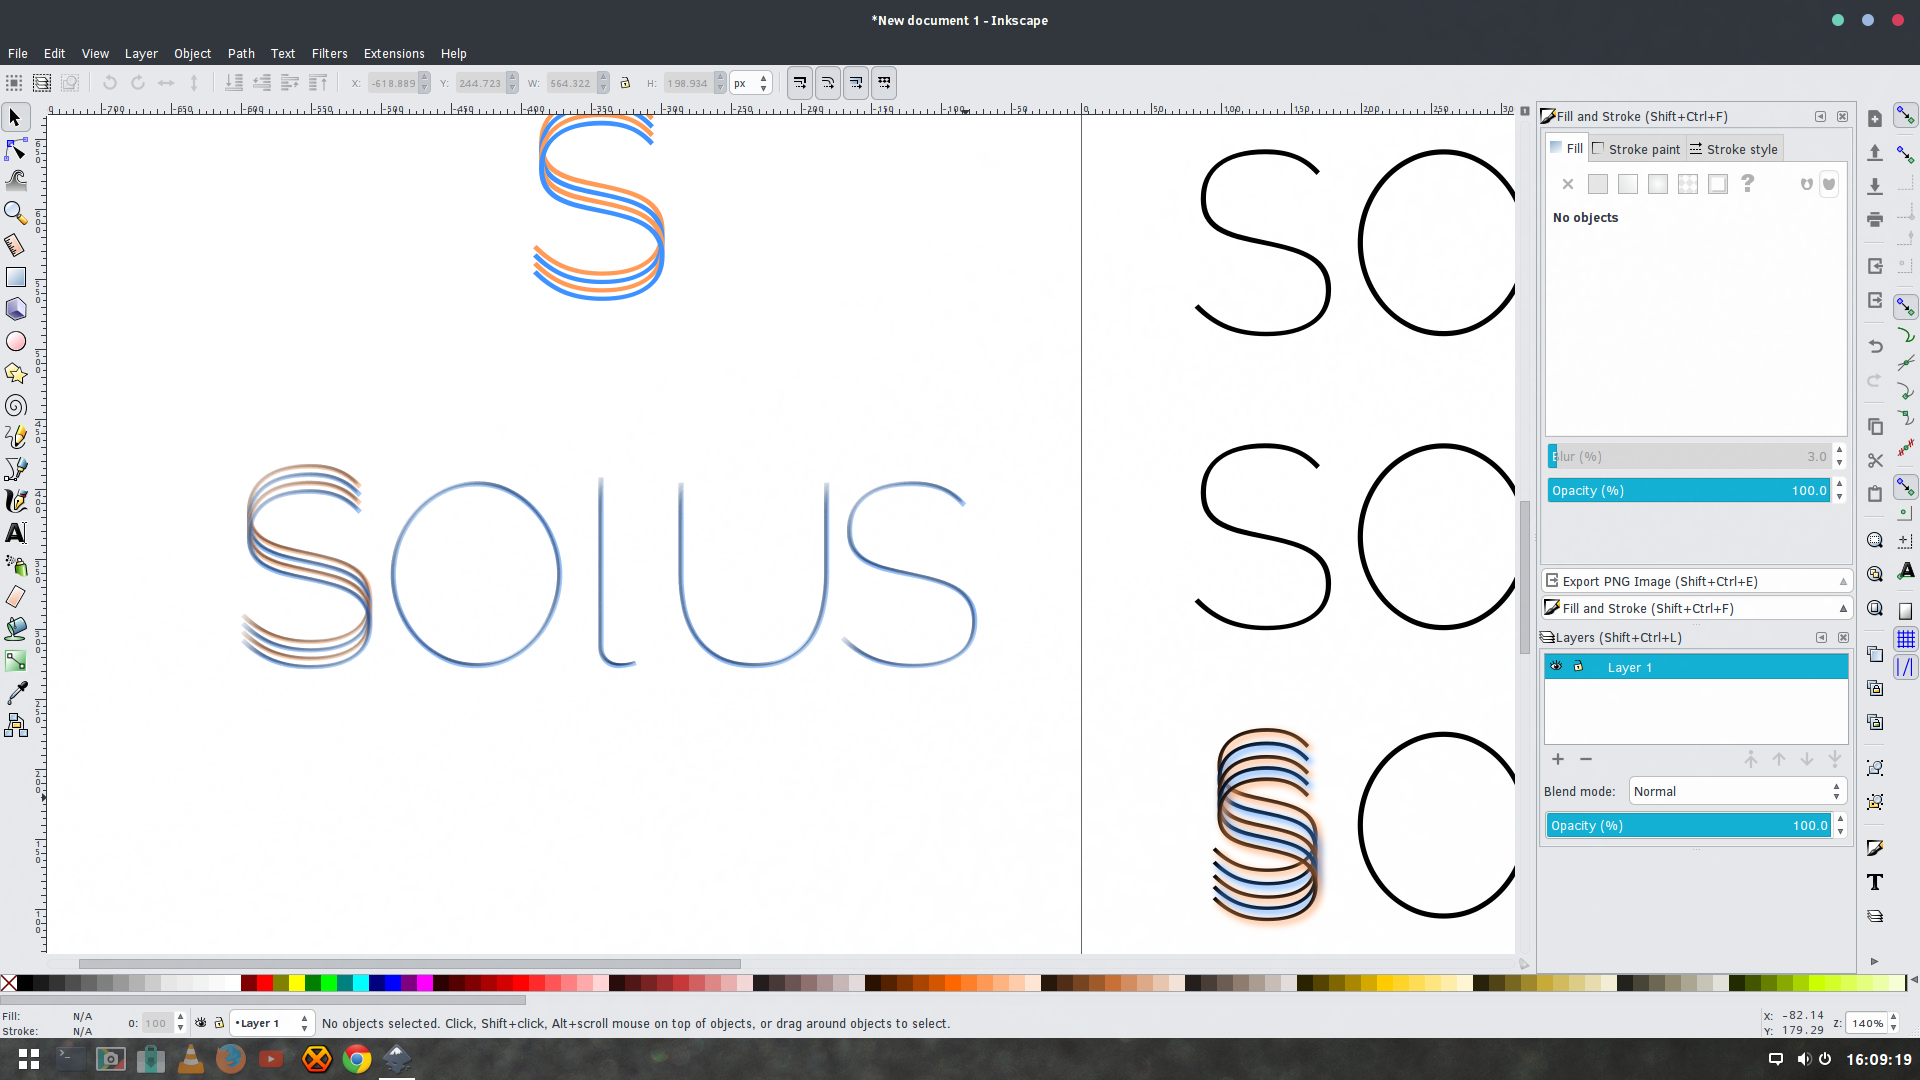Toggle move patterns with objects
The width and height of the screenshot is (1920, 1080).
(883, 83)
